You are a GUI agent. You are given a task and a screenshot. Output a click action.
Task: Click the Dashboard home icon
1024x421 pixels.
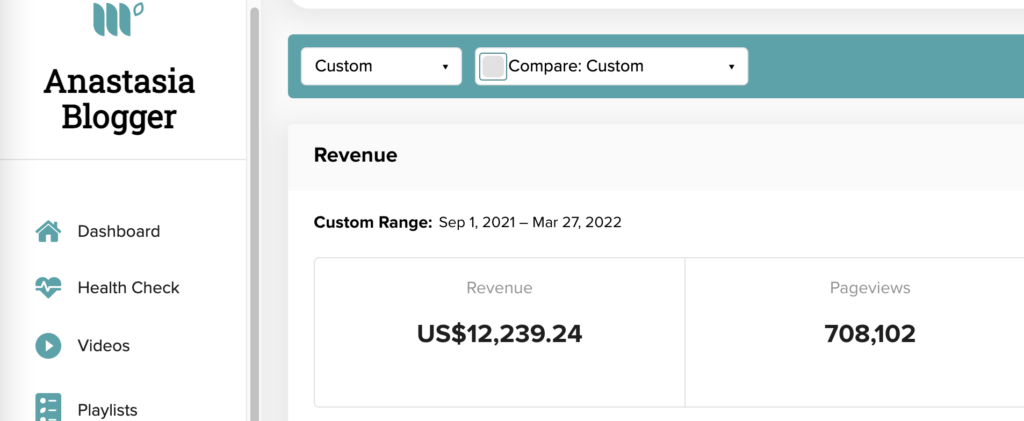pyautogui.click(x=48, y=232)
